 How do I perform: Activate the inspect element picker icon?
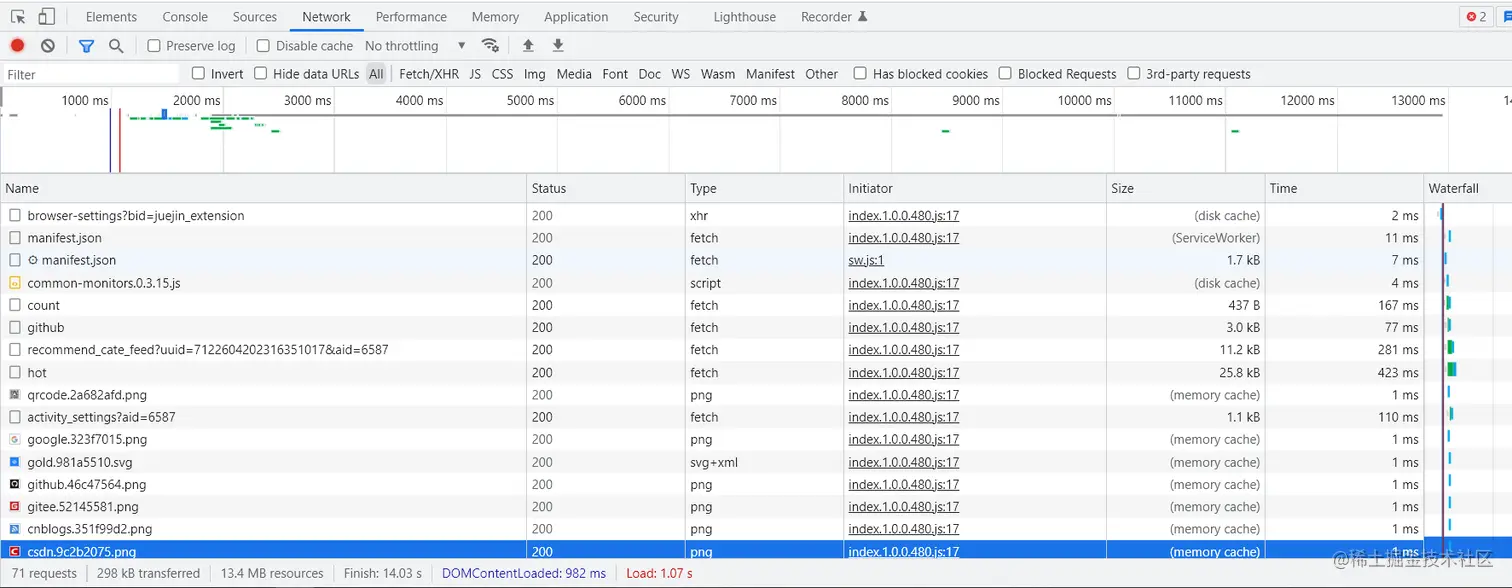click(x=18, y=17)
